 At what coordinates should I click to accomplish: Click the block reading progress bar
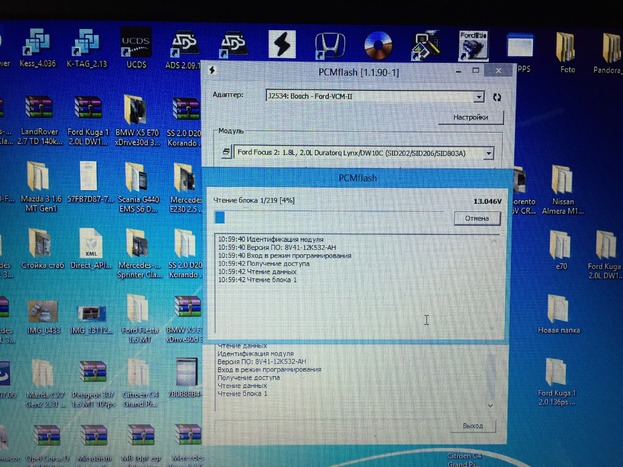pos(332,217)
